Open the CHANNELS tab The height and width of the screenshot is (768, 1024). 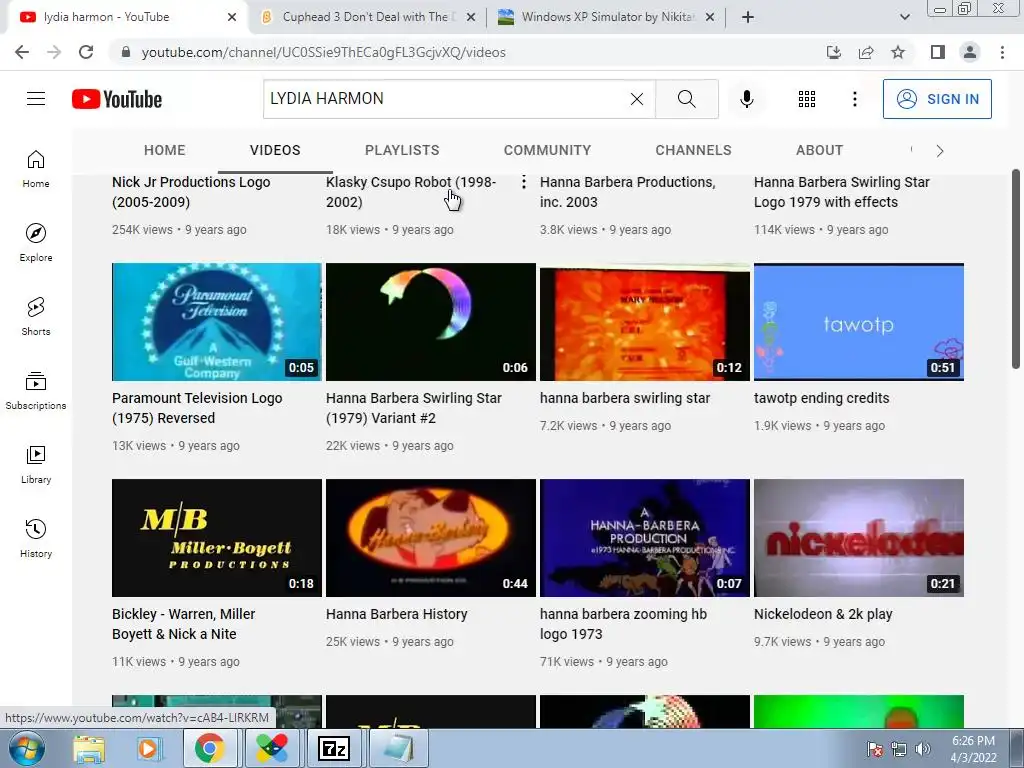click(693, 150)
